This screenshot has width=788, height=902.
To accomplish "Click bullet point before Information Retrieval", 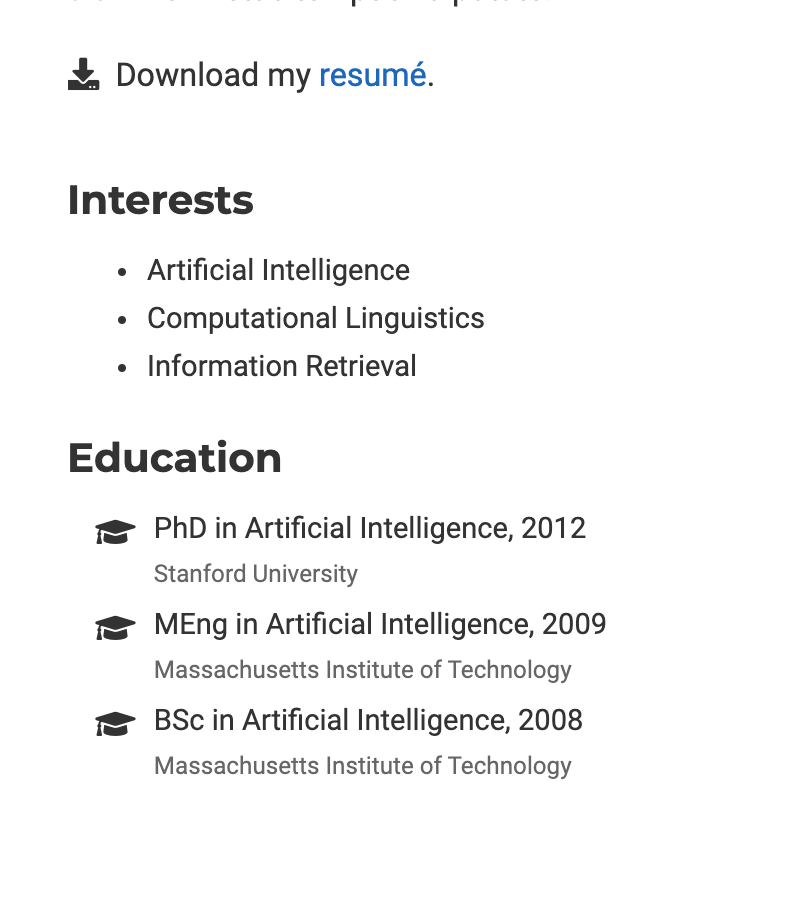I will tap(121, 368).
